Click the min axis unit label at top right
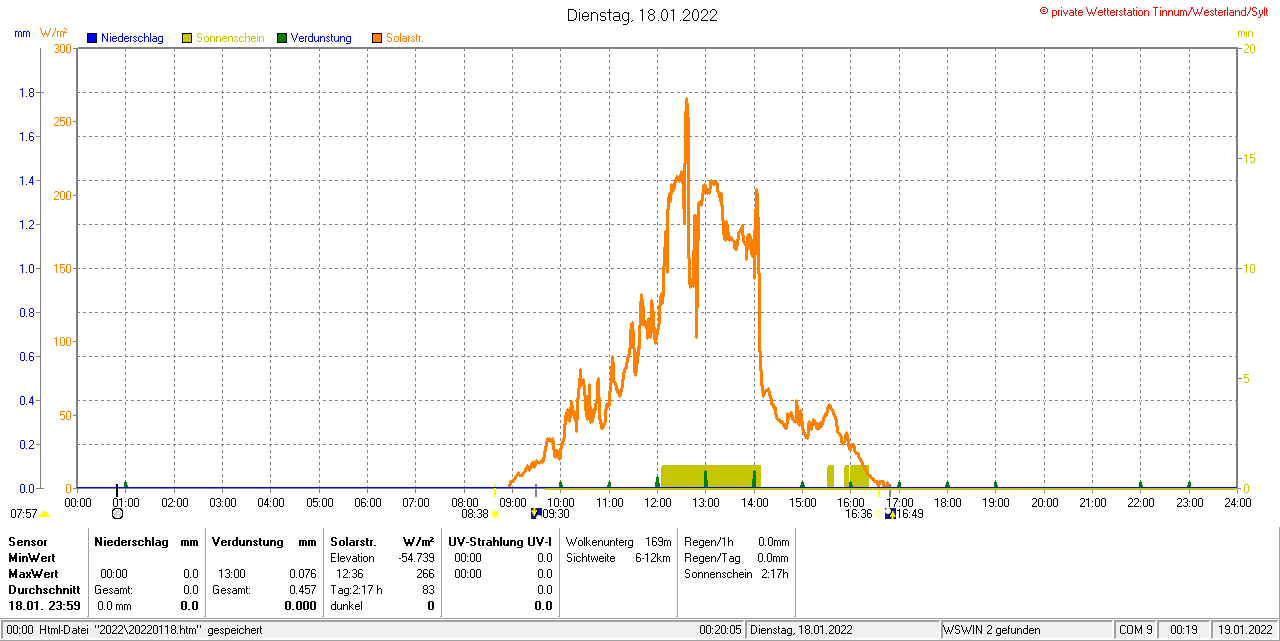This screenshot has height=641, width=1280. point(1246,33)
